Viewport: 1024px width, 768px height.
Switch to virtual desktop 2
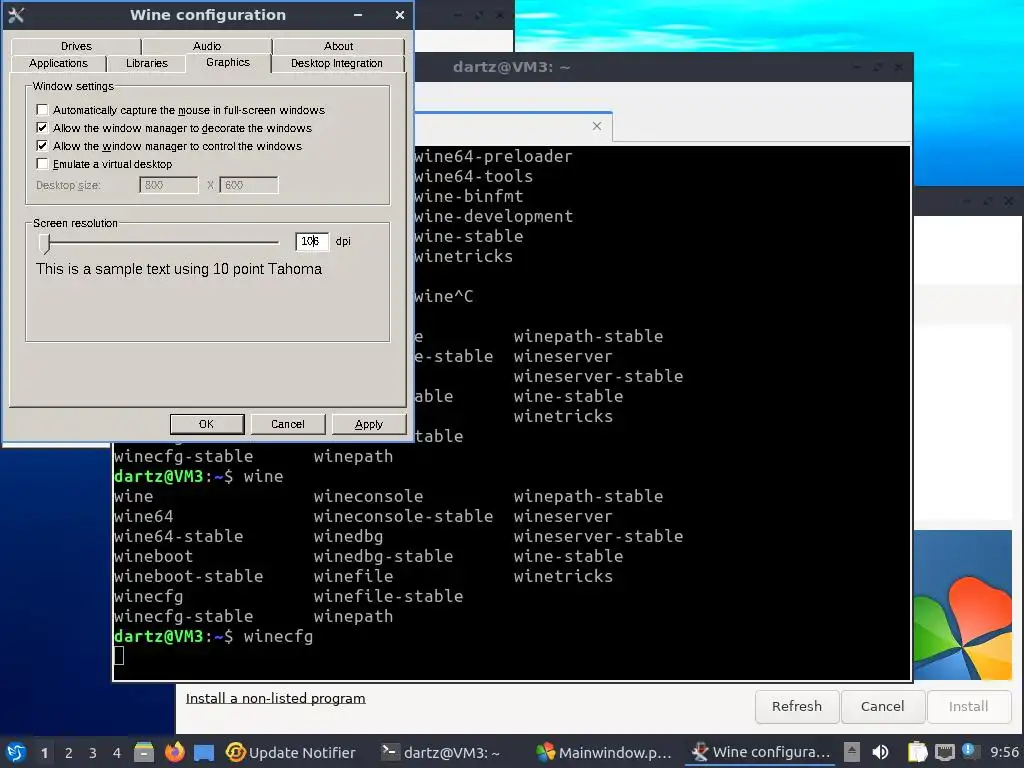pos(69,753)
